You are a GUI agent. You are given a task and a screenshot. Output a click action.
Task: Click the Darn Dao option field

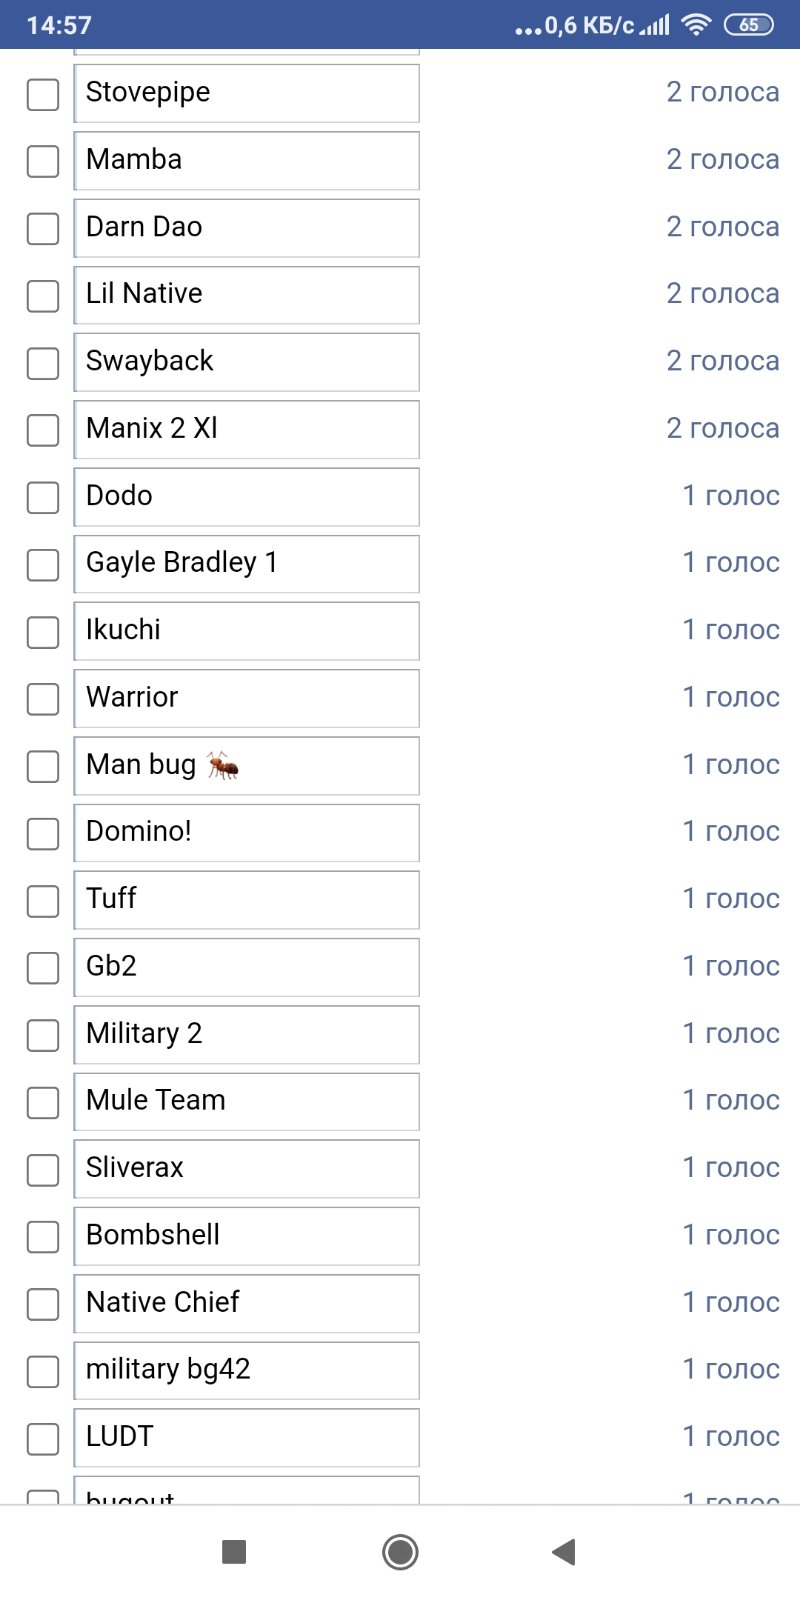pos(246,228)
